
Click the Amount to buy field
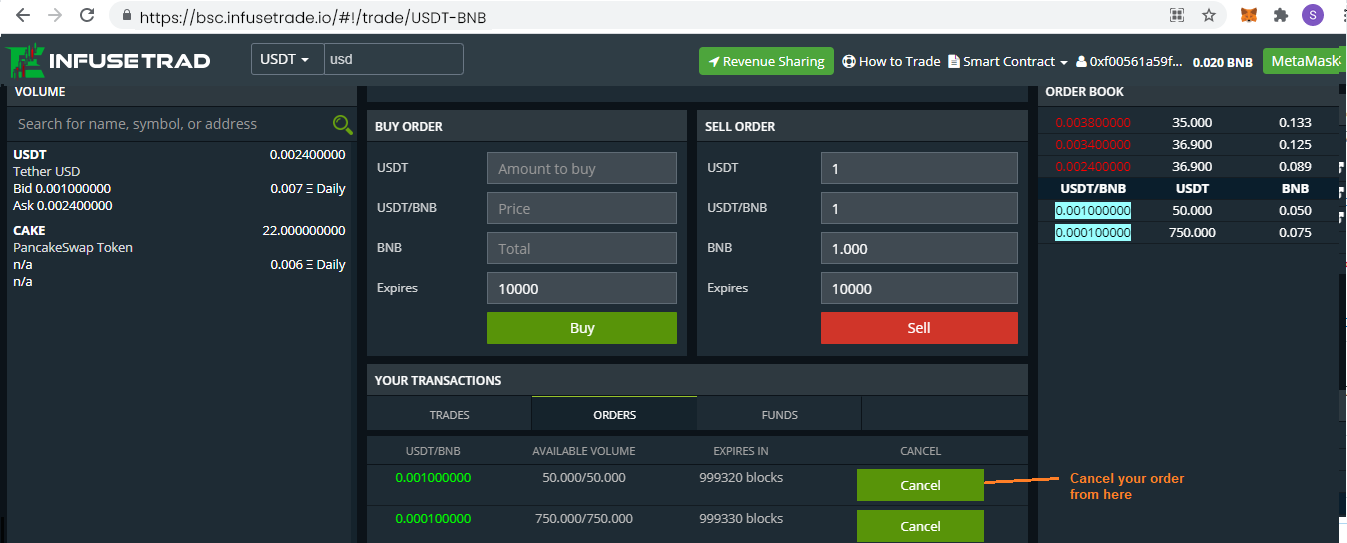coord(582,168)
